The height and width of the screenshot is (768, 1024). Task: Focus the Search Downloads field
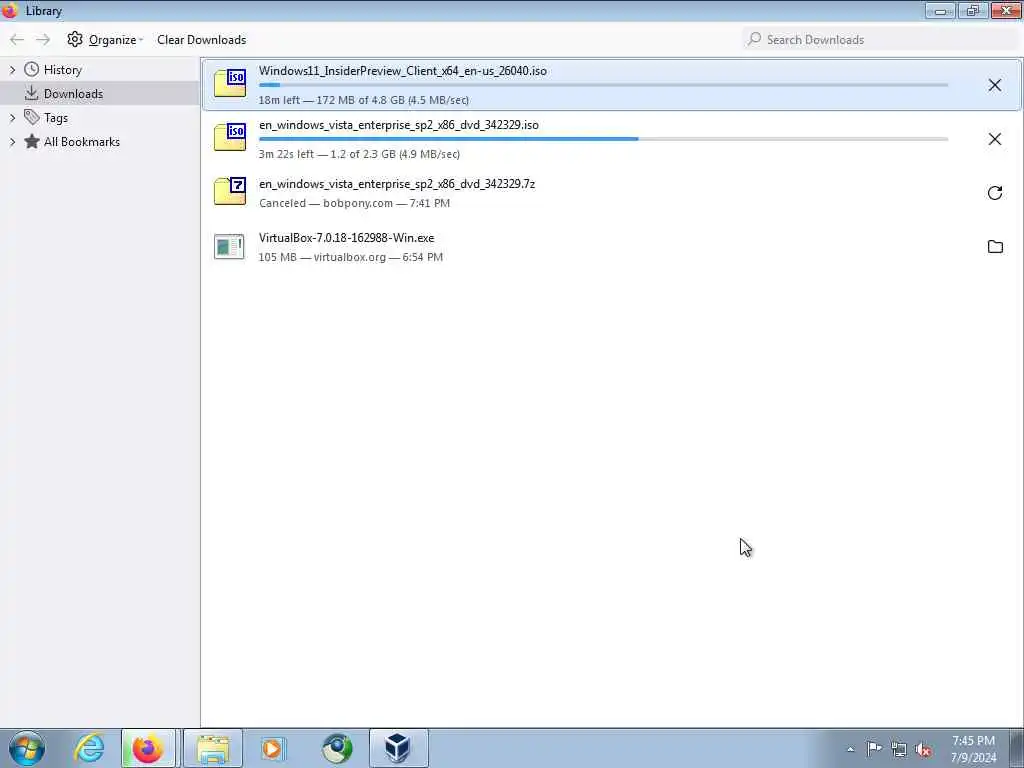tap(880, 40)
